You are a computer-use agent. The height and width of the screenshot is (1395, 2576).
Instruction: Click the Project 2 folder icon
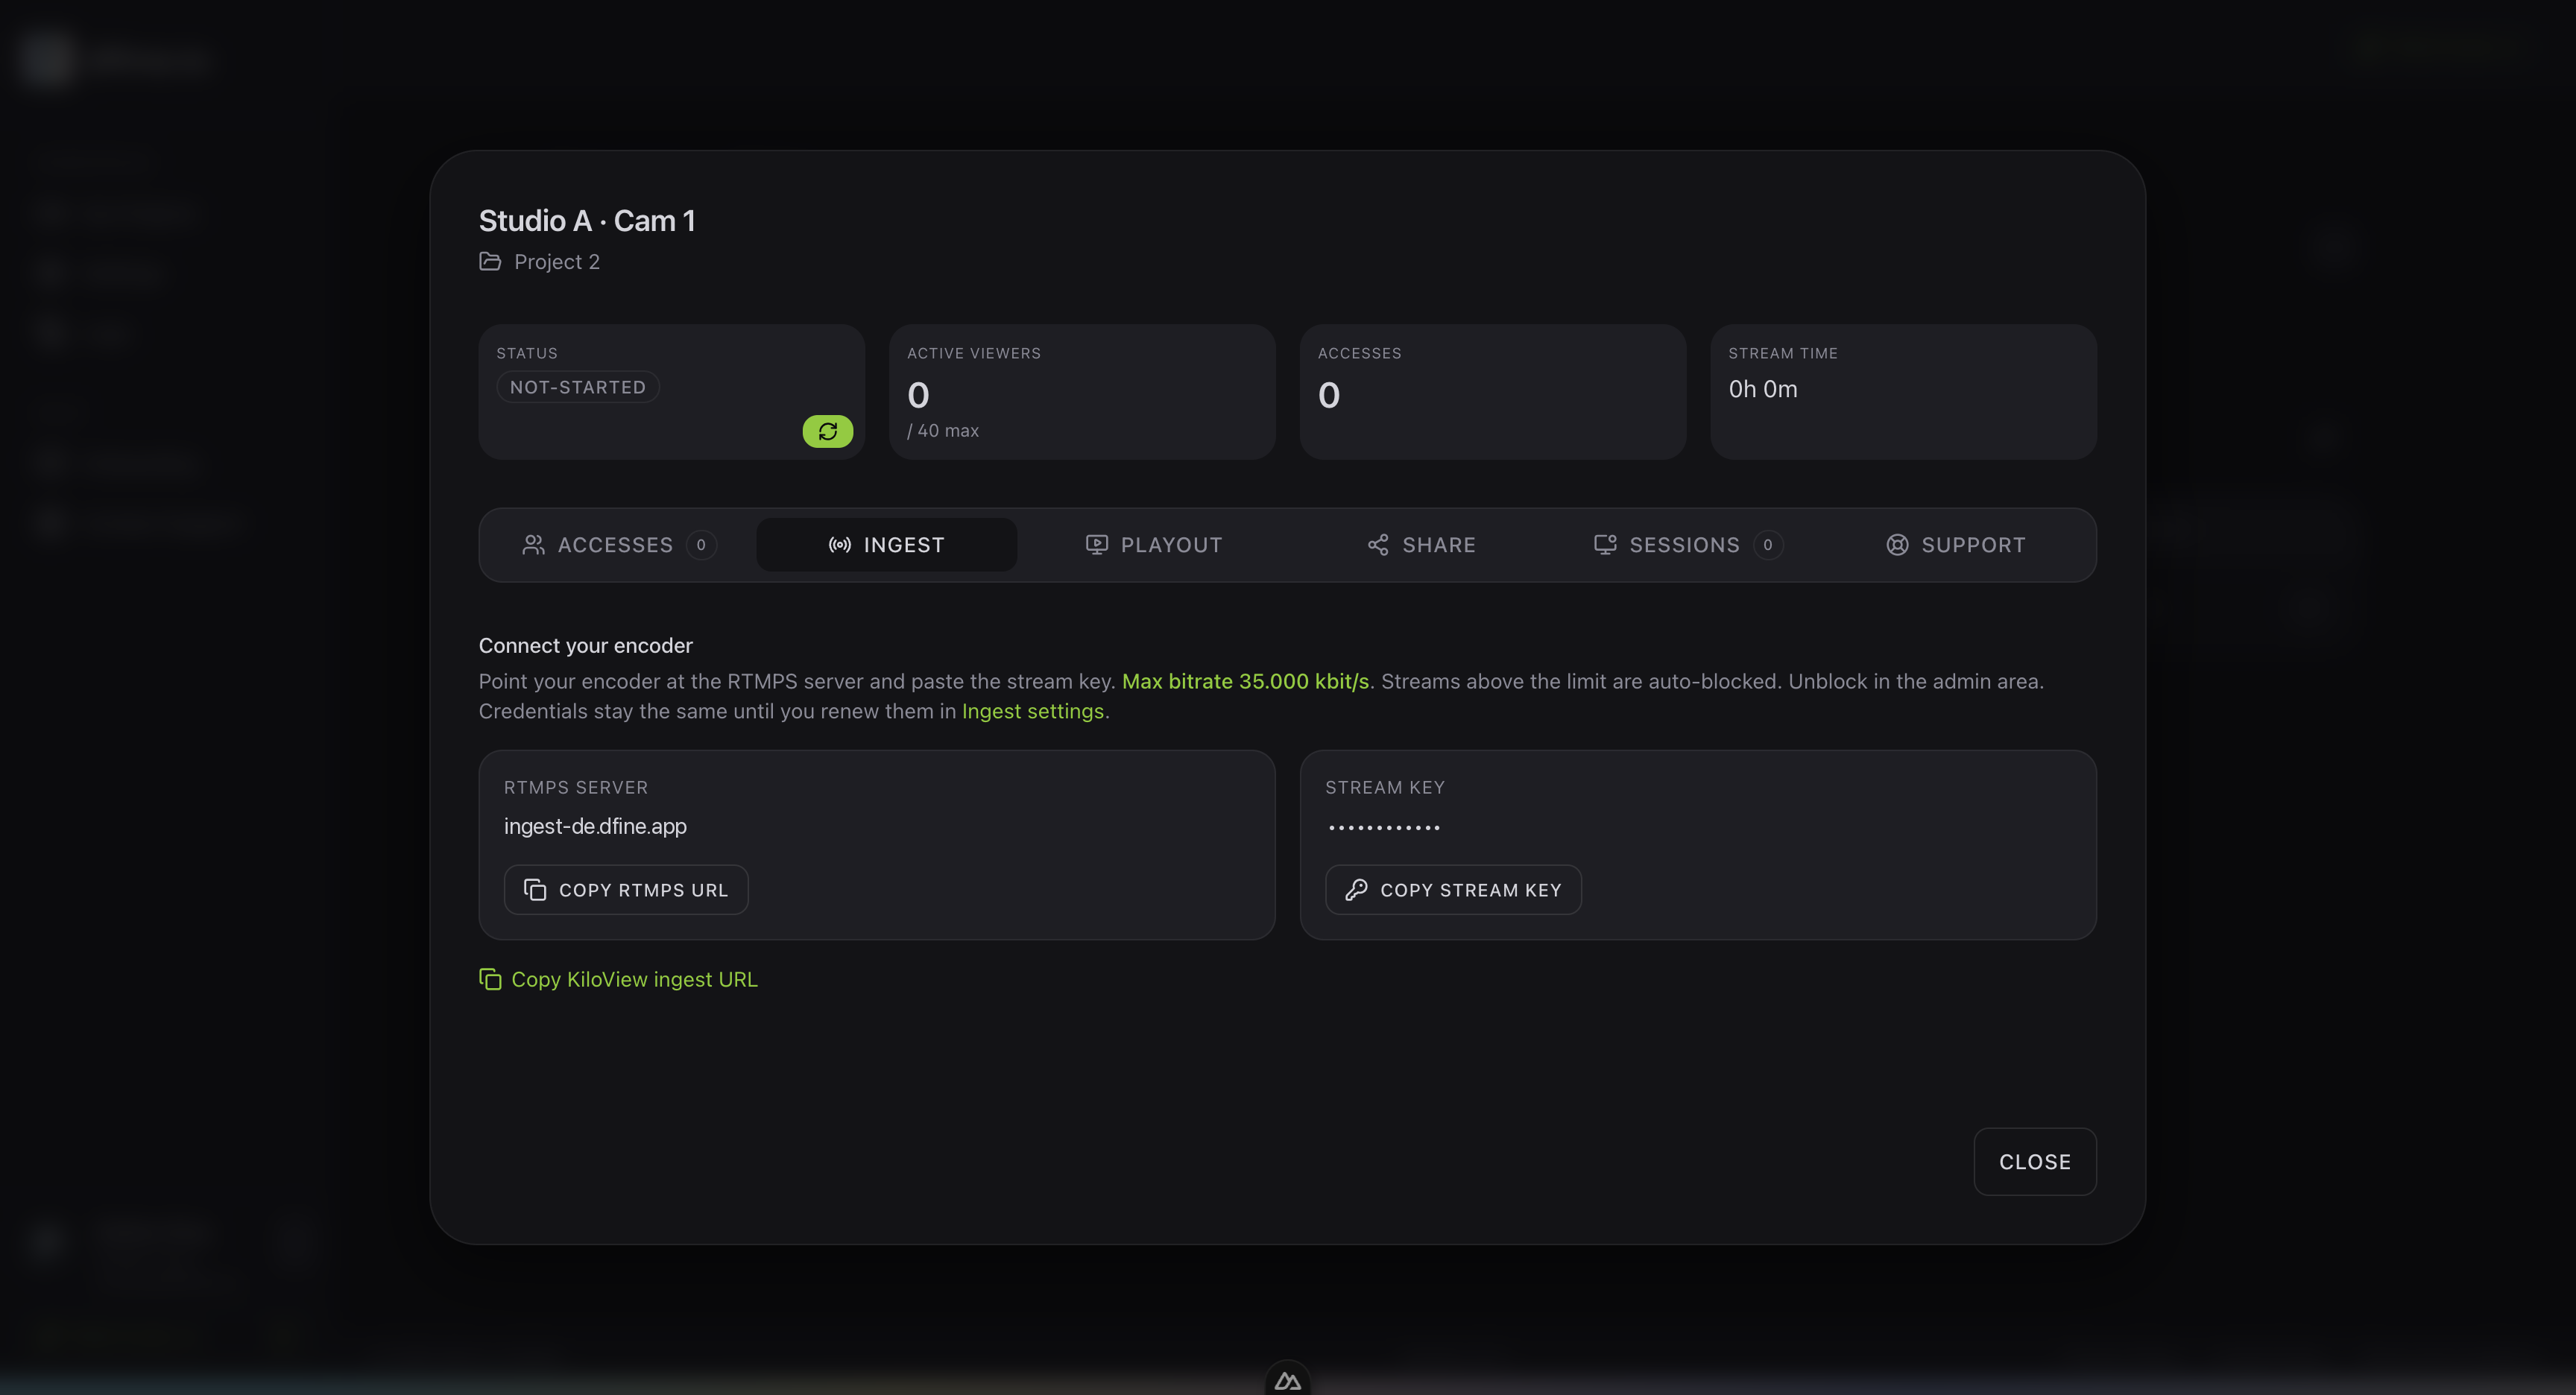tap(490, 261)
